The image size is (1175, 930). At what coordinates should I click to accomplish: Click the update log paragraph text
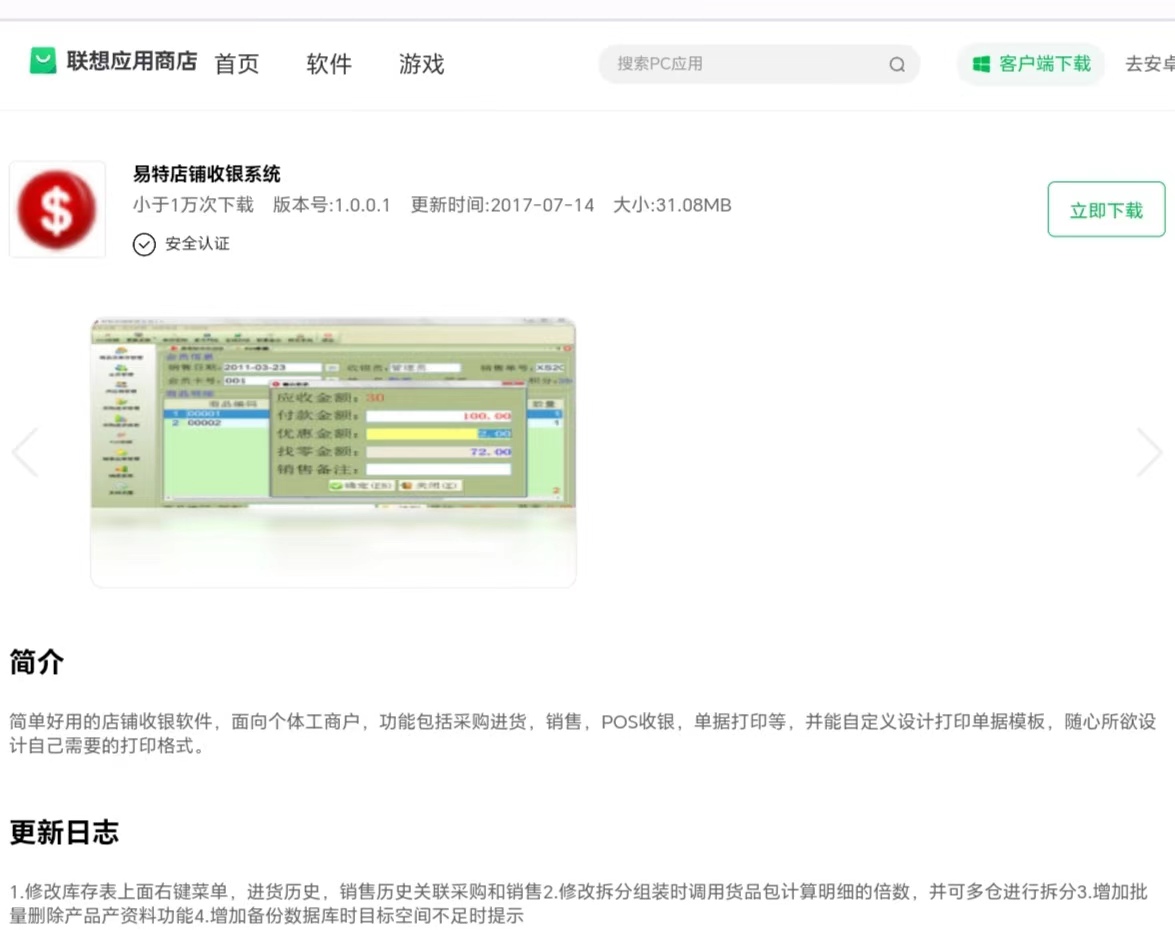(579, 903)
